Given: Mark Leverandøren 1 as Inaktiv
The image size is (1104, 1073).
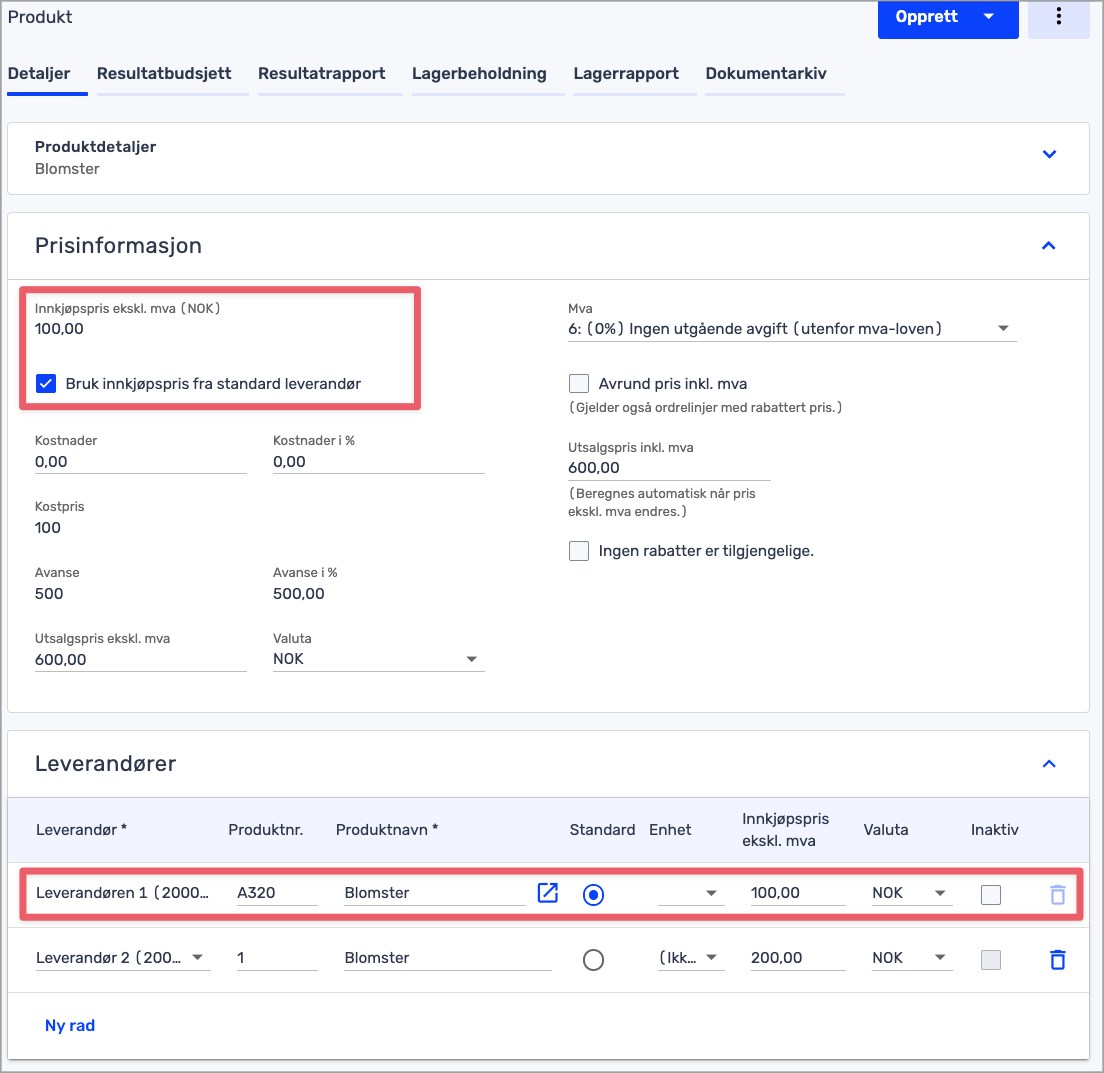Looking at the screenshot, I should [x=990, y=894].
